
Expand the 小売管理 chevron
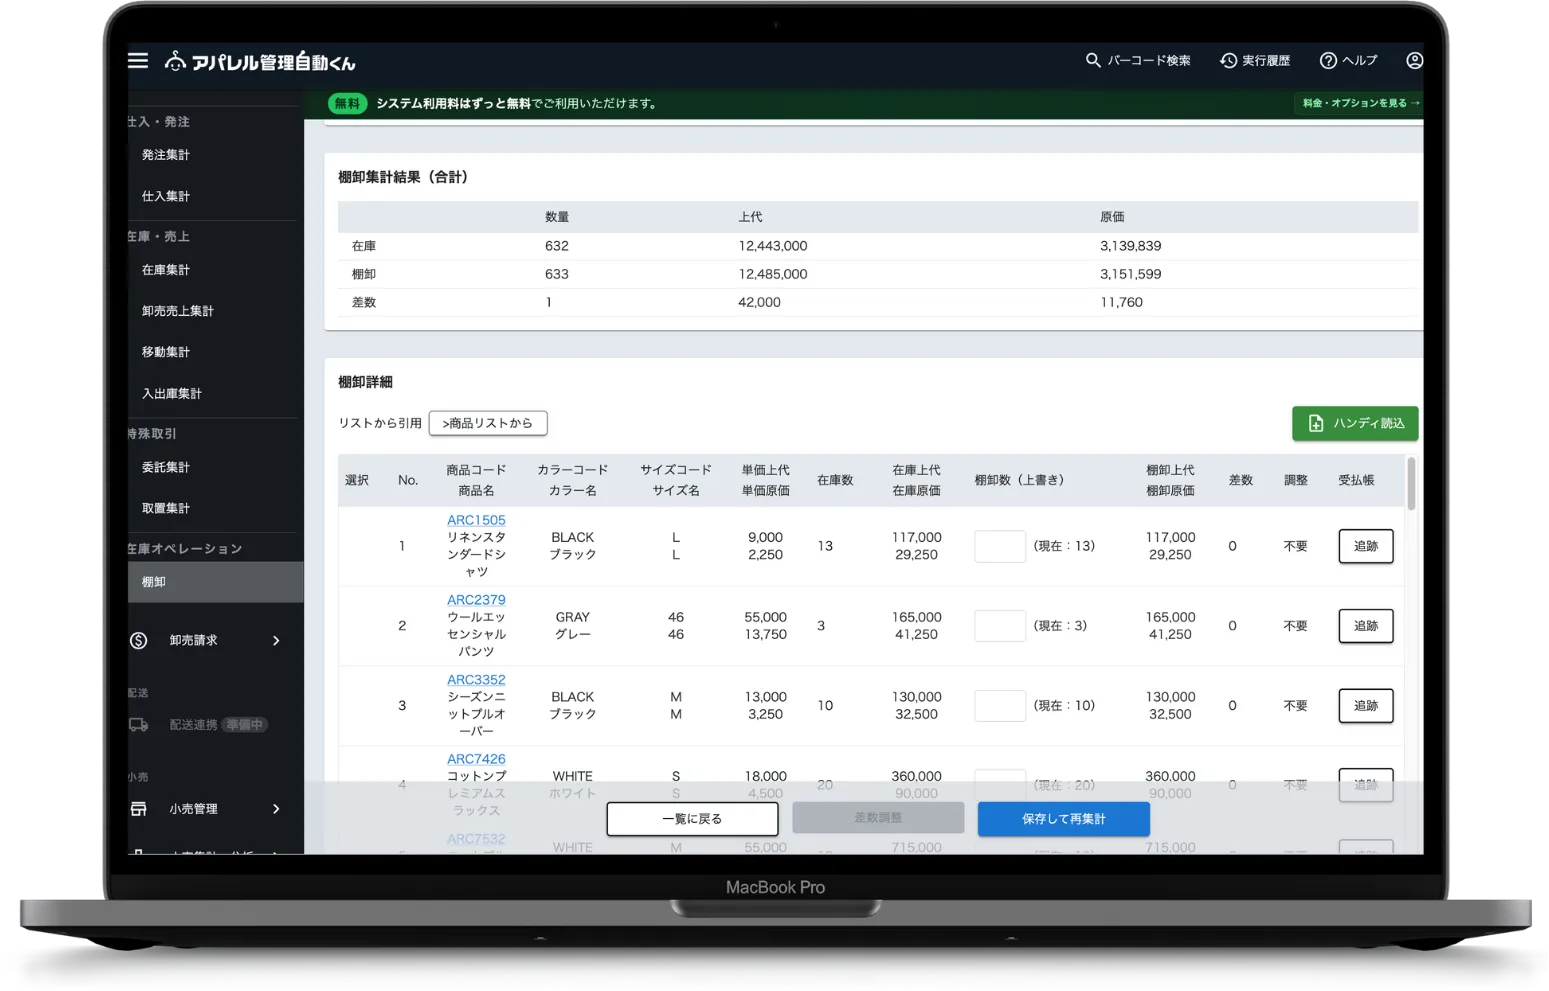tap(276, 809)
